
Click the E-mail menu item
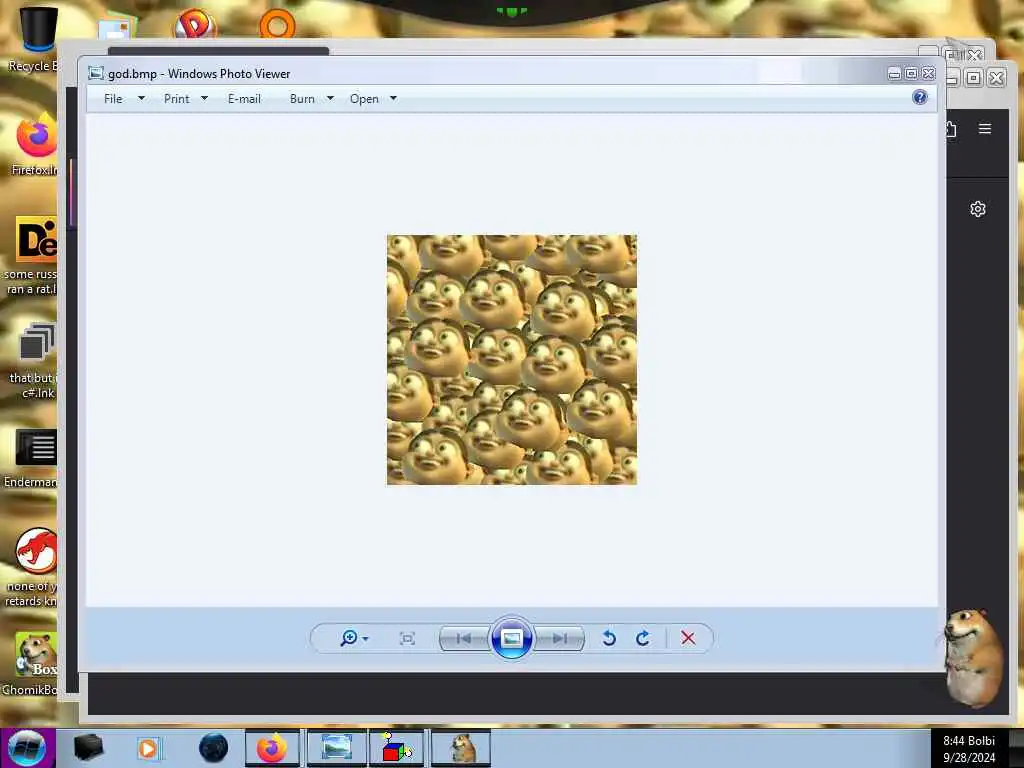(244, 99)
